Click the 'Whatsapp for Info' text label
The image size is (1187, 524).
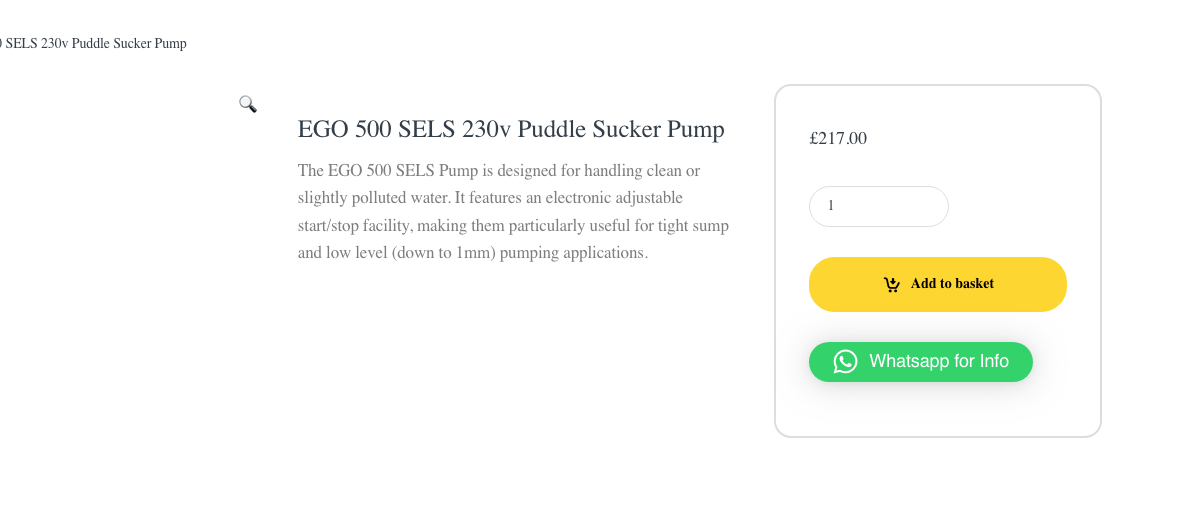point(938,361)
